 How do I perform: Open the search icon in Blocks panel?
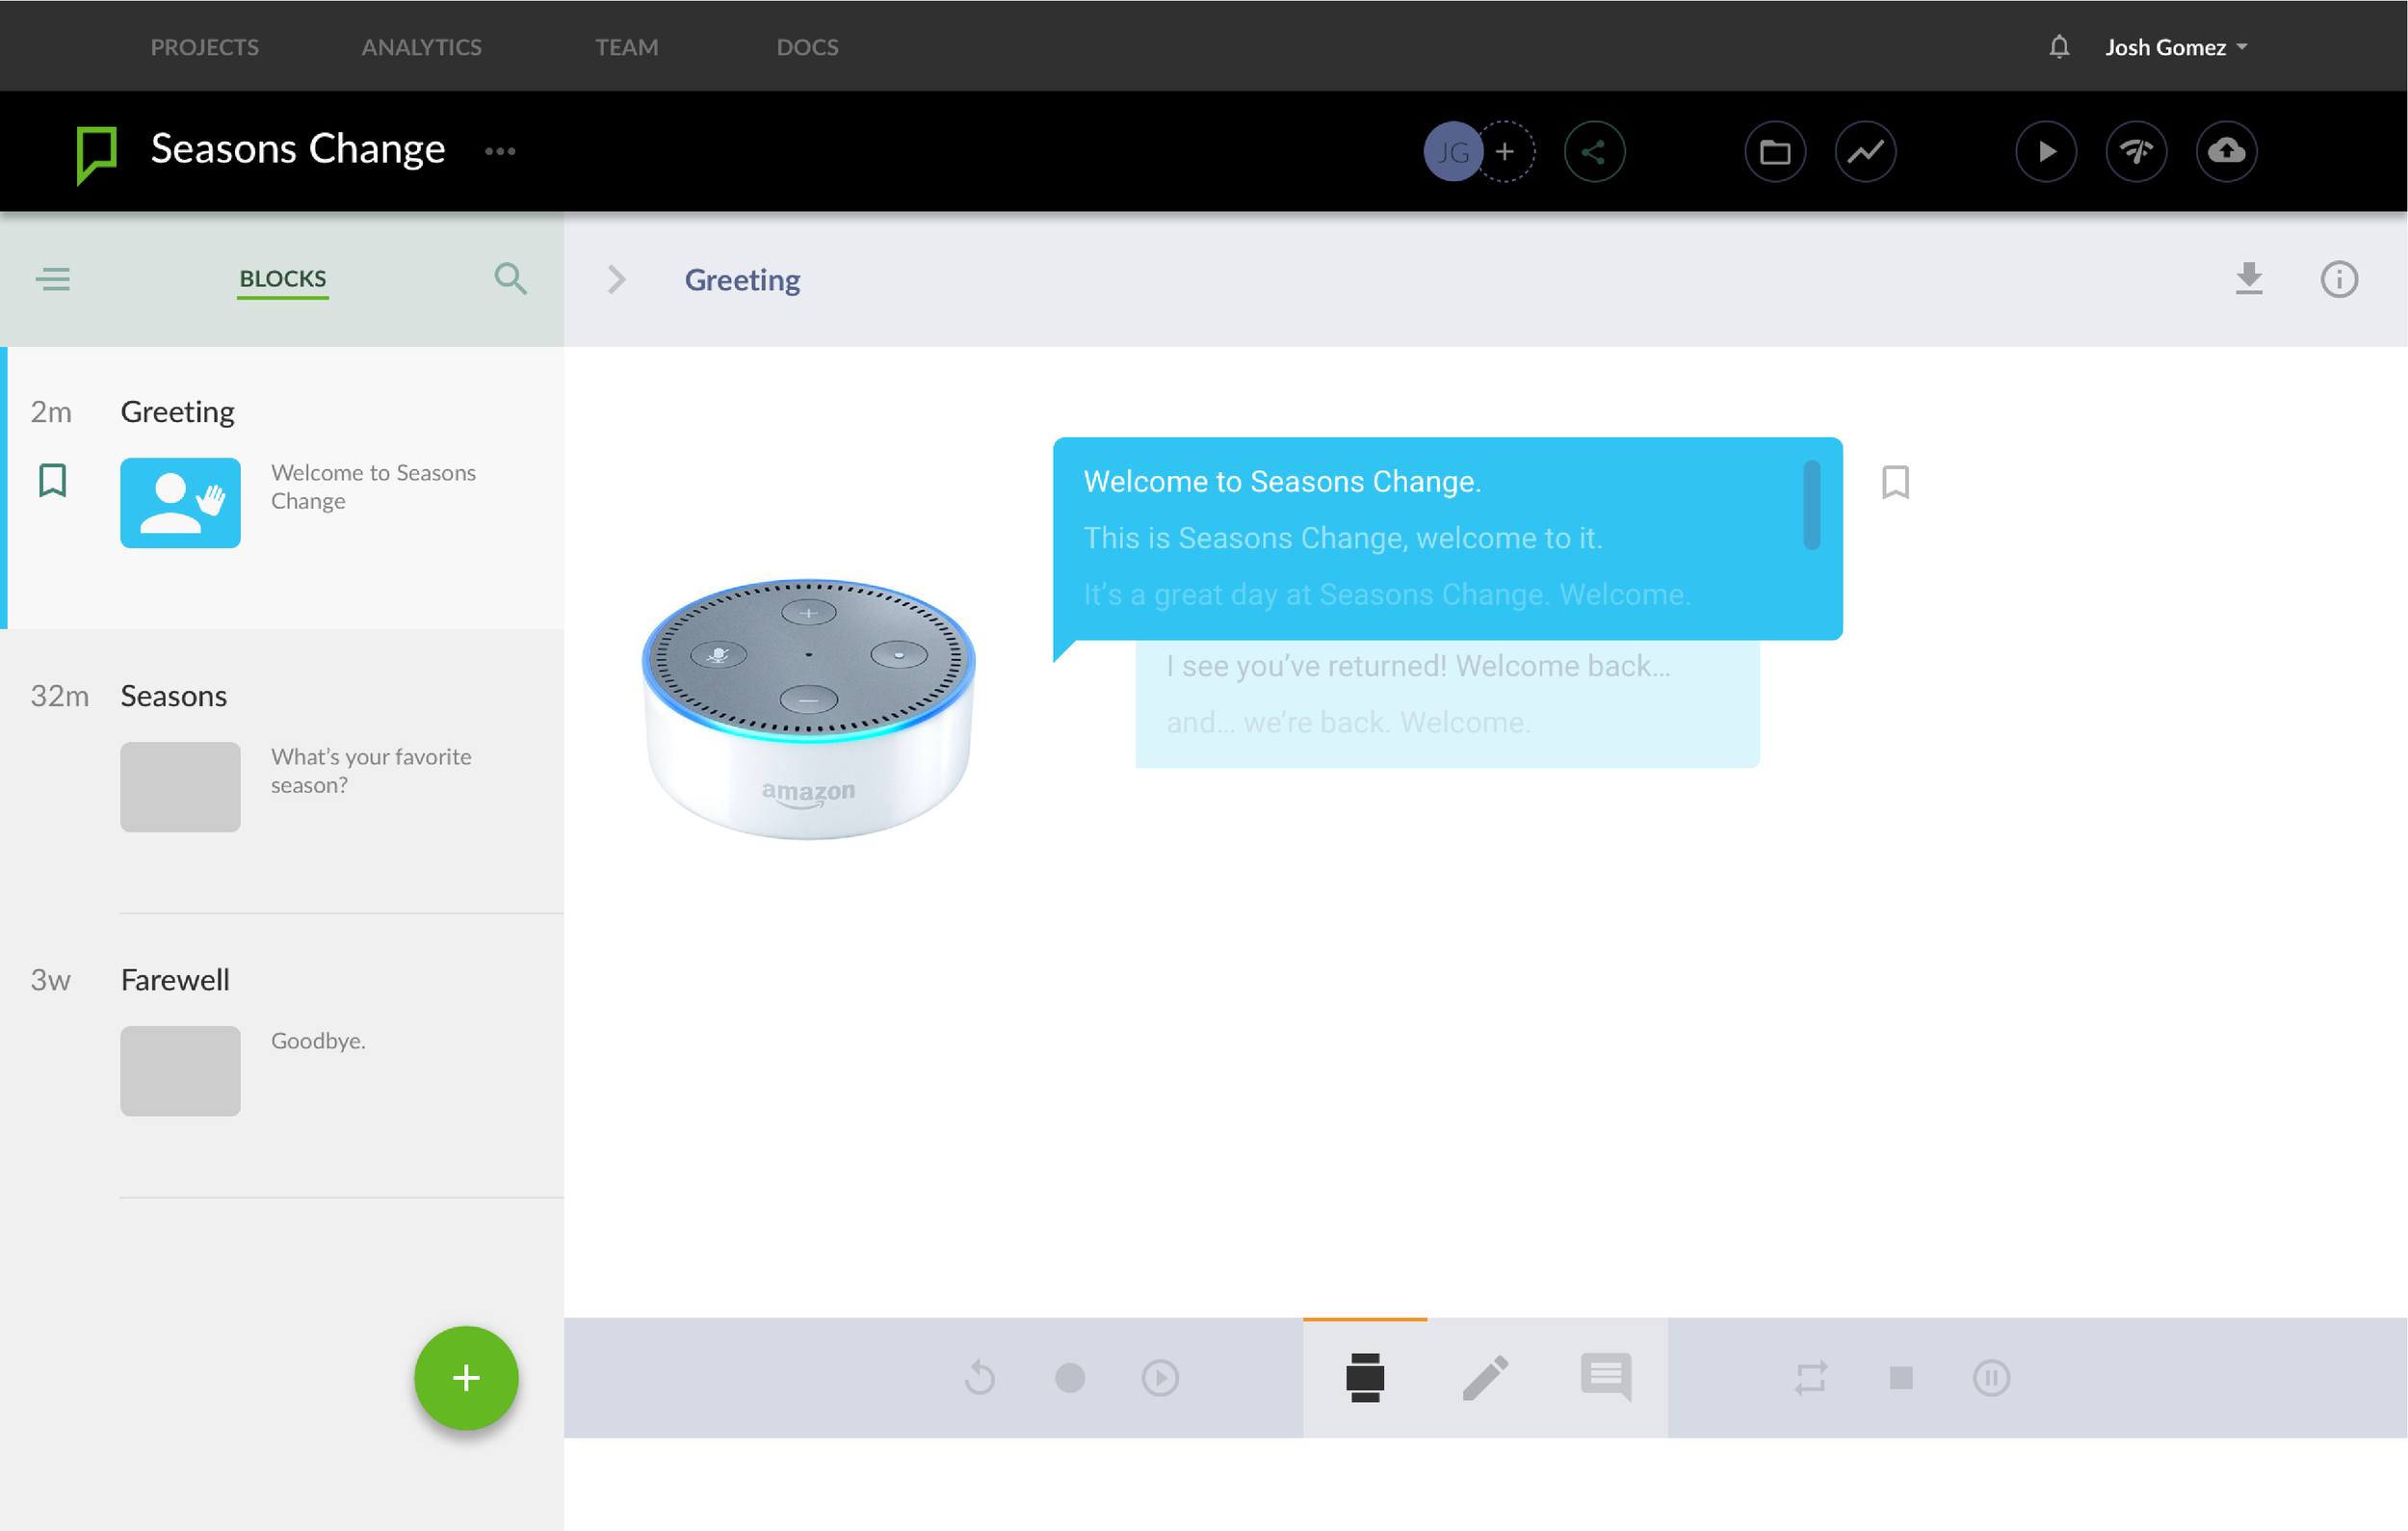510,278
